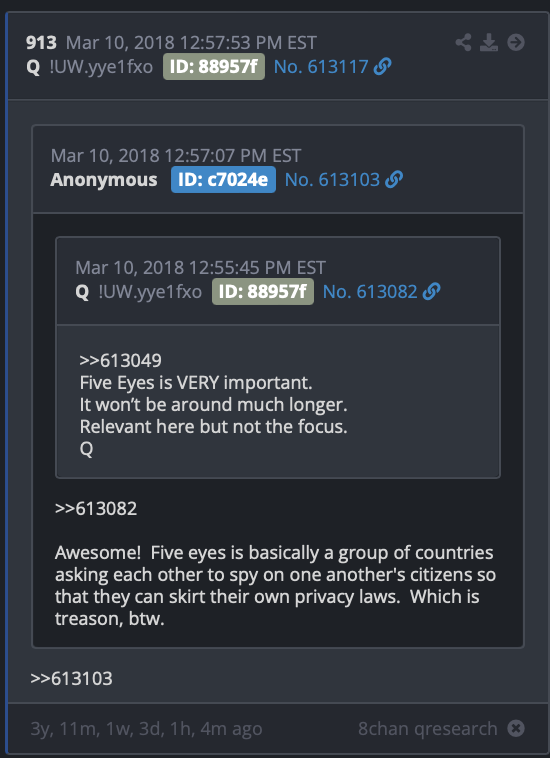The height and width of the screenshot is (758, 550).
Task: Dismiss the 8chan qresearch tag via its x icon
Action: [x=516, y=728]
